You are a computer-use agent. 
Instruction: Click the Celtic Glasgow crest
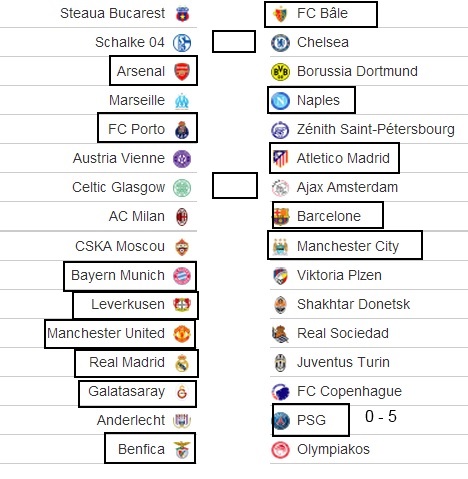[182, 188]
